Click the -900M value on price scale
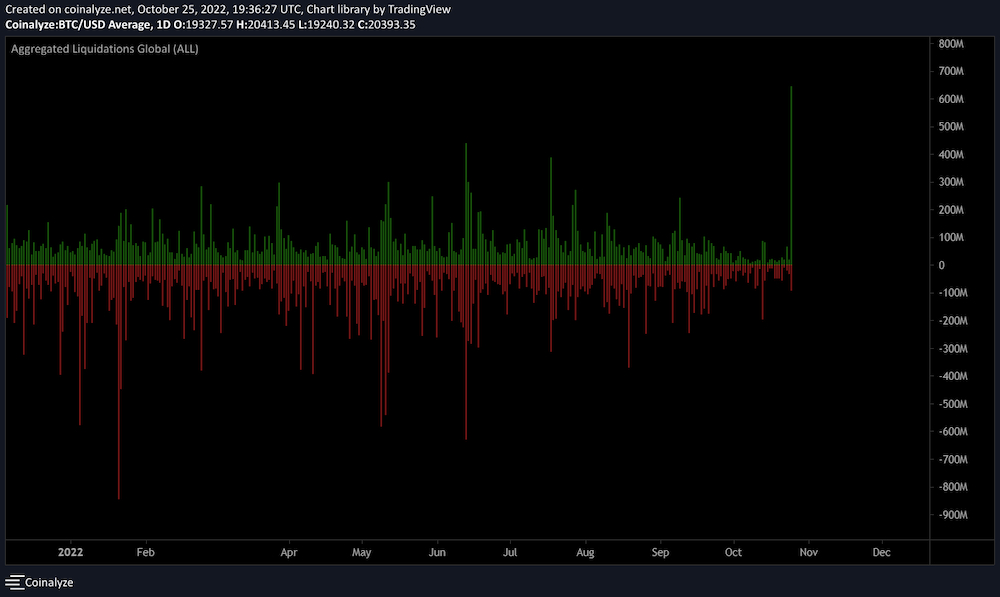This screenshot has height=597, width=1000. tap(950, 515)
